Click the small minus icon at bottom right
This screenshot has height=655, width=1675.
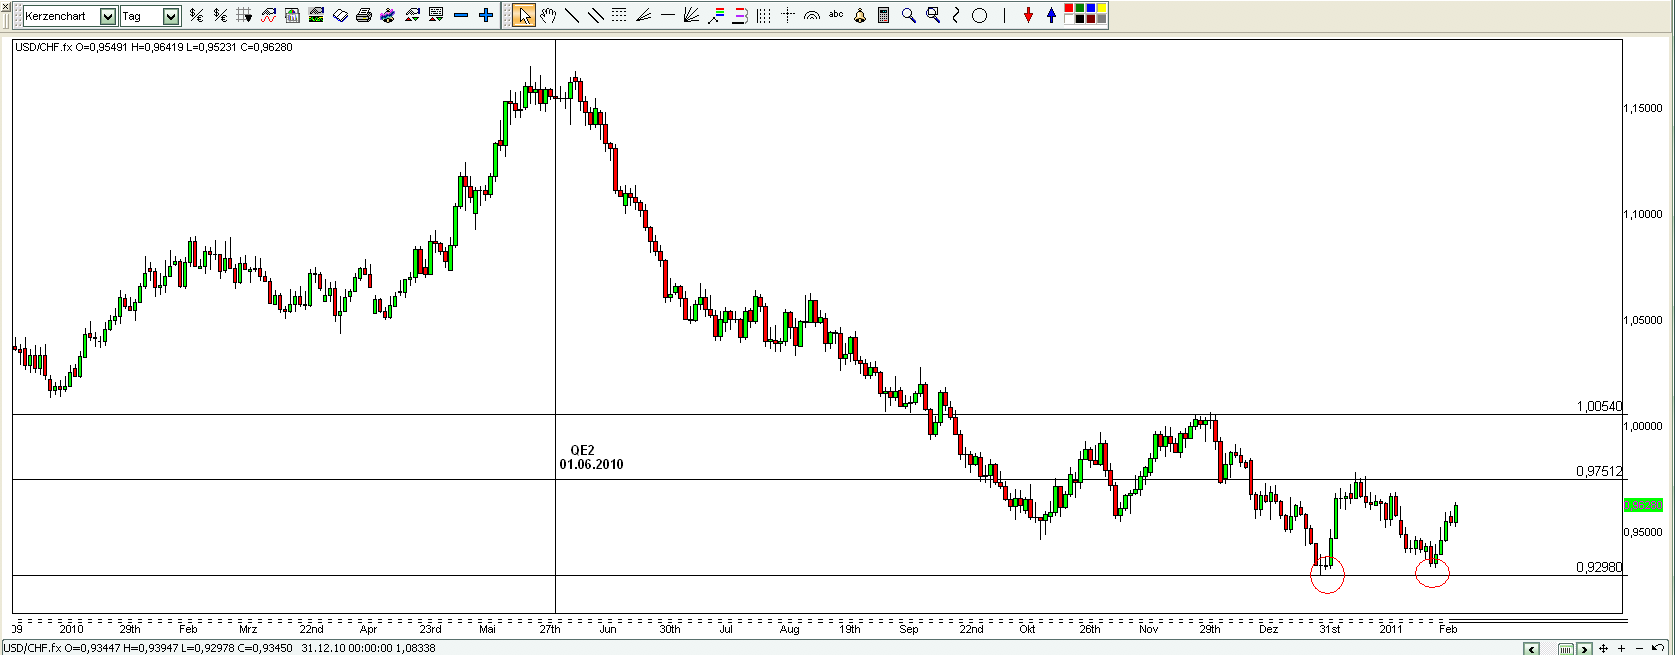1639,649
